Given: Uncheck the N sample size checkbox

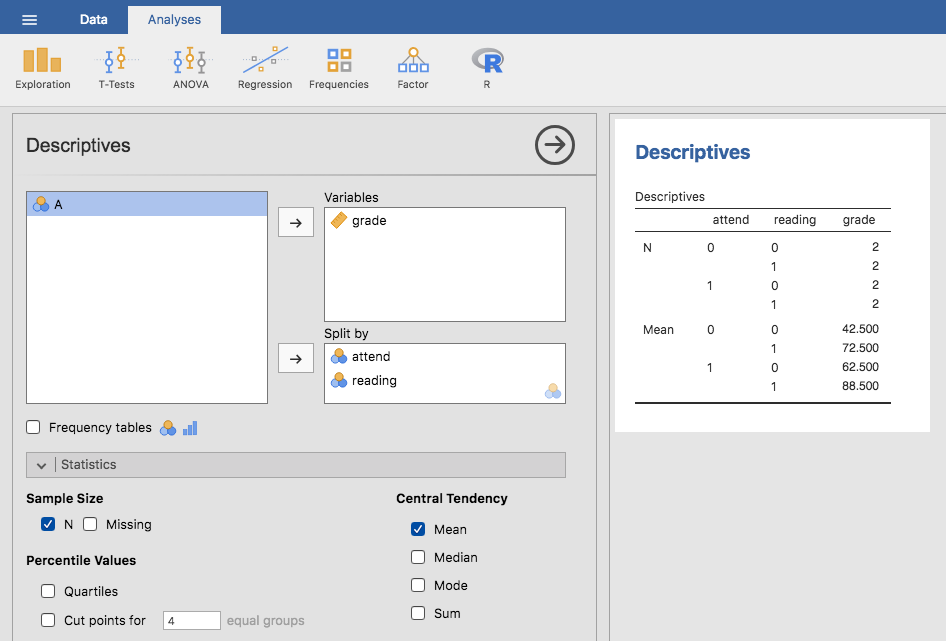Looking at the screenshot, I should (x=48, y=524).
